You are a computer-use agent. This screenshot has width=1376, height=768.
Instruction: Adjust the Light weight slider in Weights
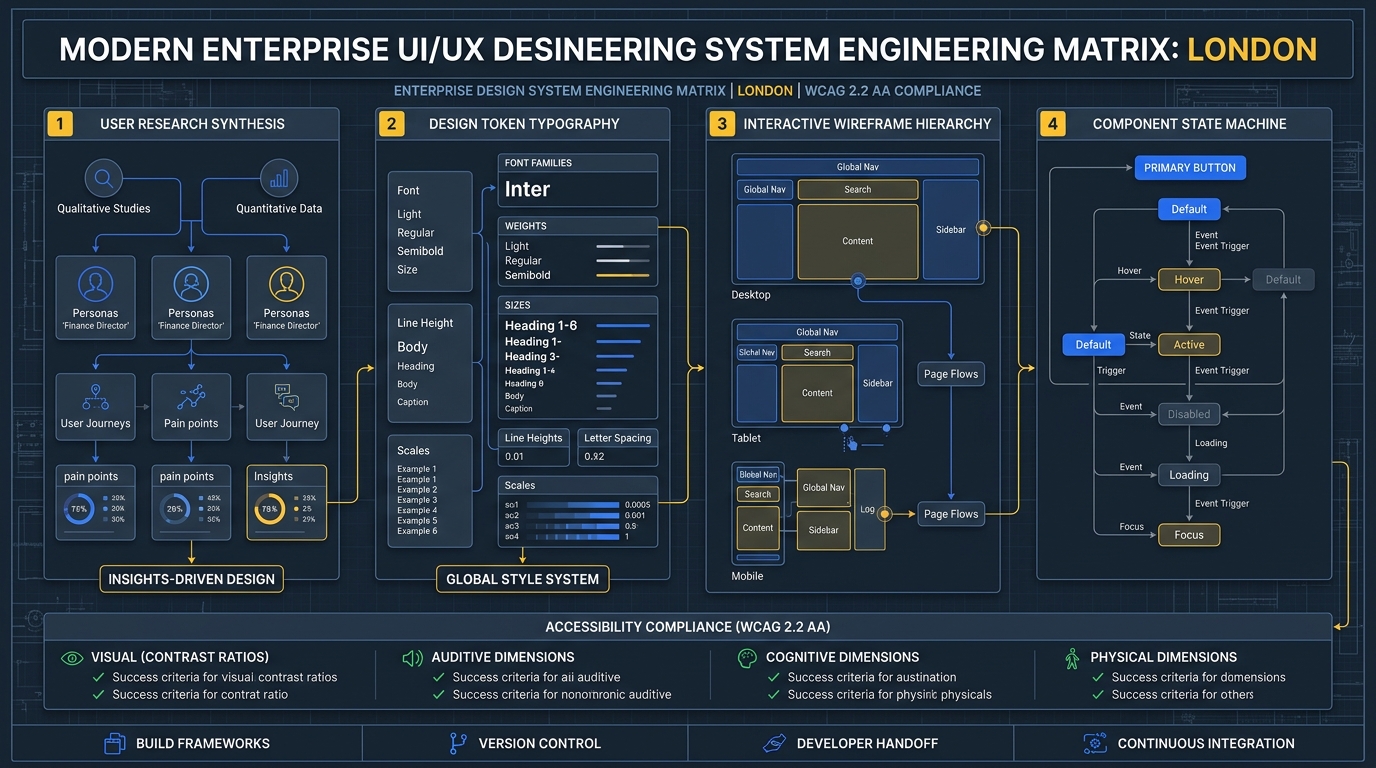pyautogui.click(x=622, y=246)
